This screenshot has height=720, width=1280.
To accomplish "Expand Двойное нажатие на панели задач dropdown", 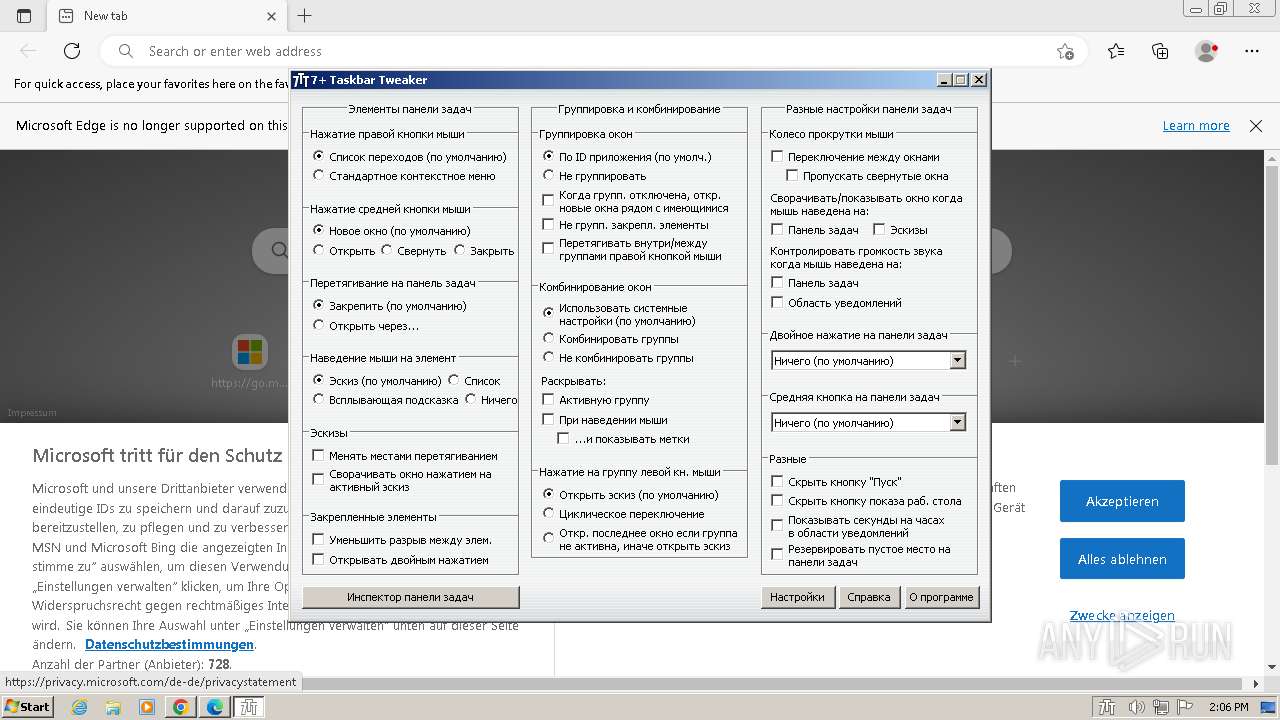I will 957,360.
